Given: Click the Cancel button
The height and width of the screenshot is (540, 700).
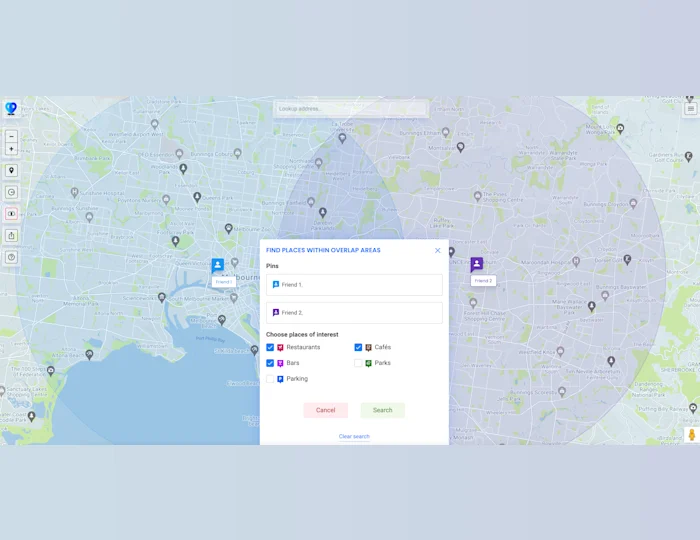Looking at the screenshot, I should [325, 410].
